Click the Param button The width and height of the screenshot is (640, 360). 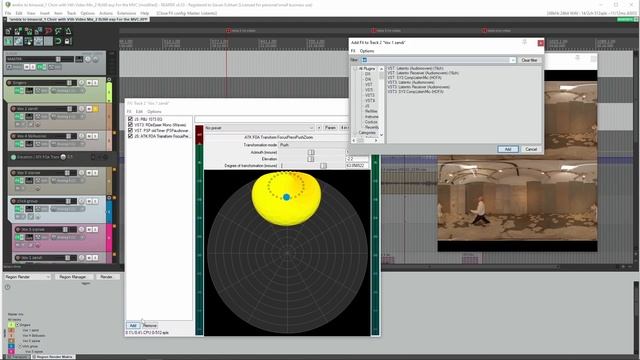pyautogui.click(x=330, y=128)
